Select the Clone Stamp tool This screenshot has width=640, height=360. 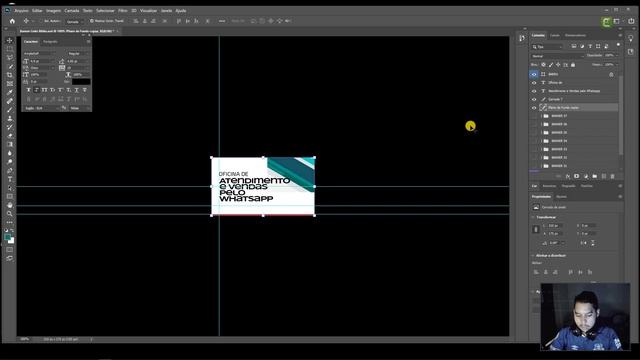(x=10, y=118)
